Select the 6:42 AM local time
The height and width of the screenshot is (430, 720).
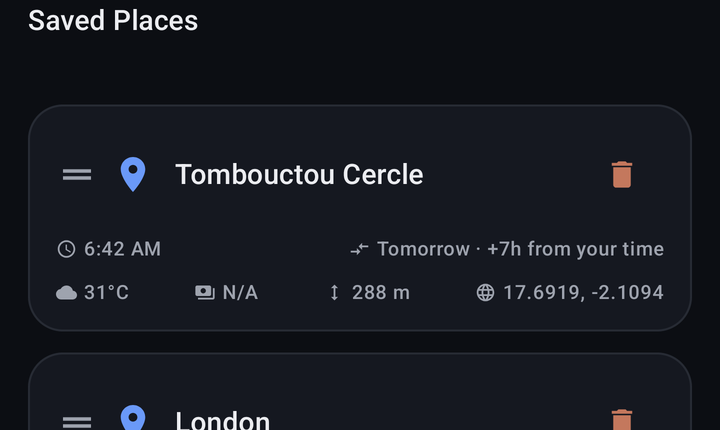(123, 249)
